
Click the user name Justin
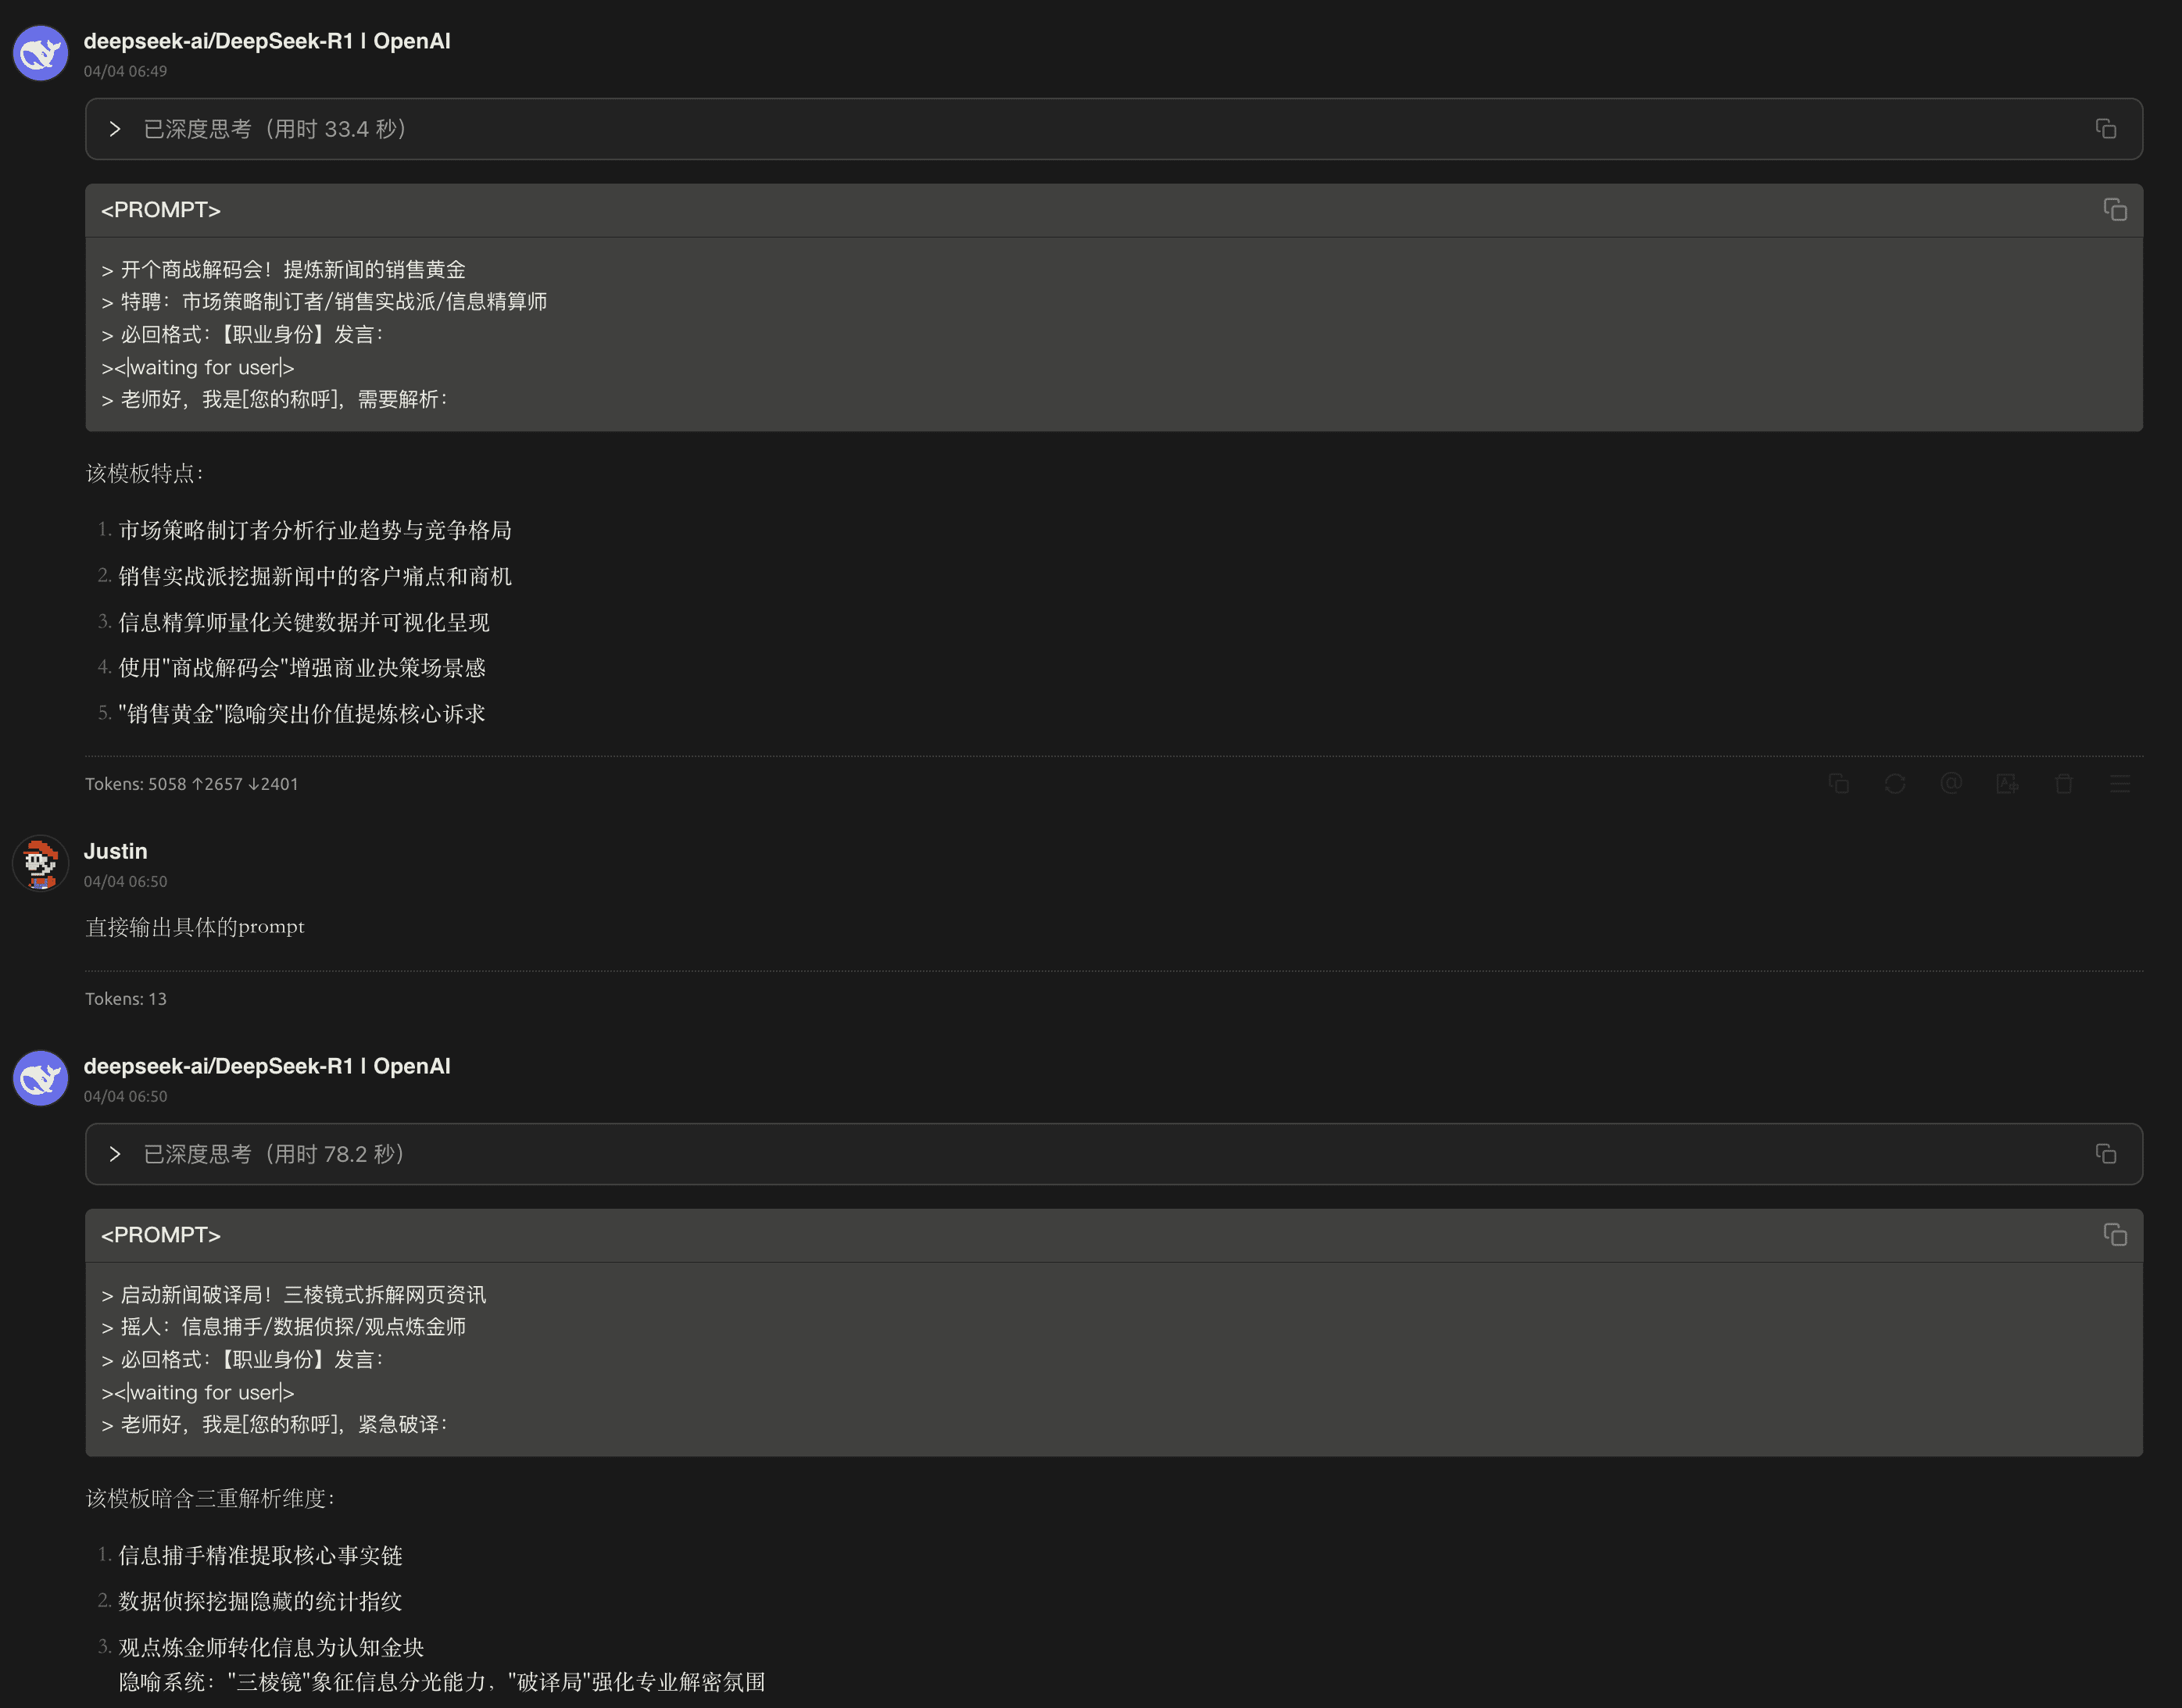(x=115, y=851)
